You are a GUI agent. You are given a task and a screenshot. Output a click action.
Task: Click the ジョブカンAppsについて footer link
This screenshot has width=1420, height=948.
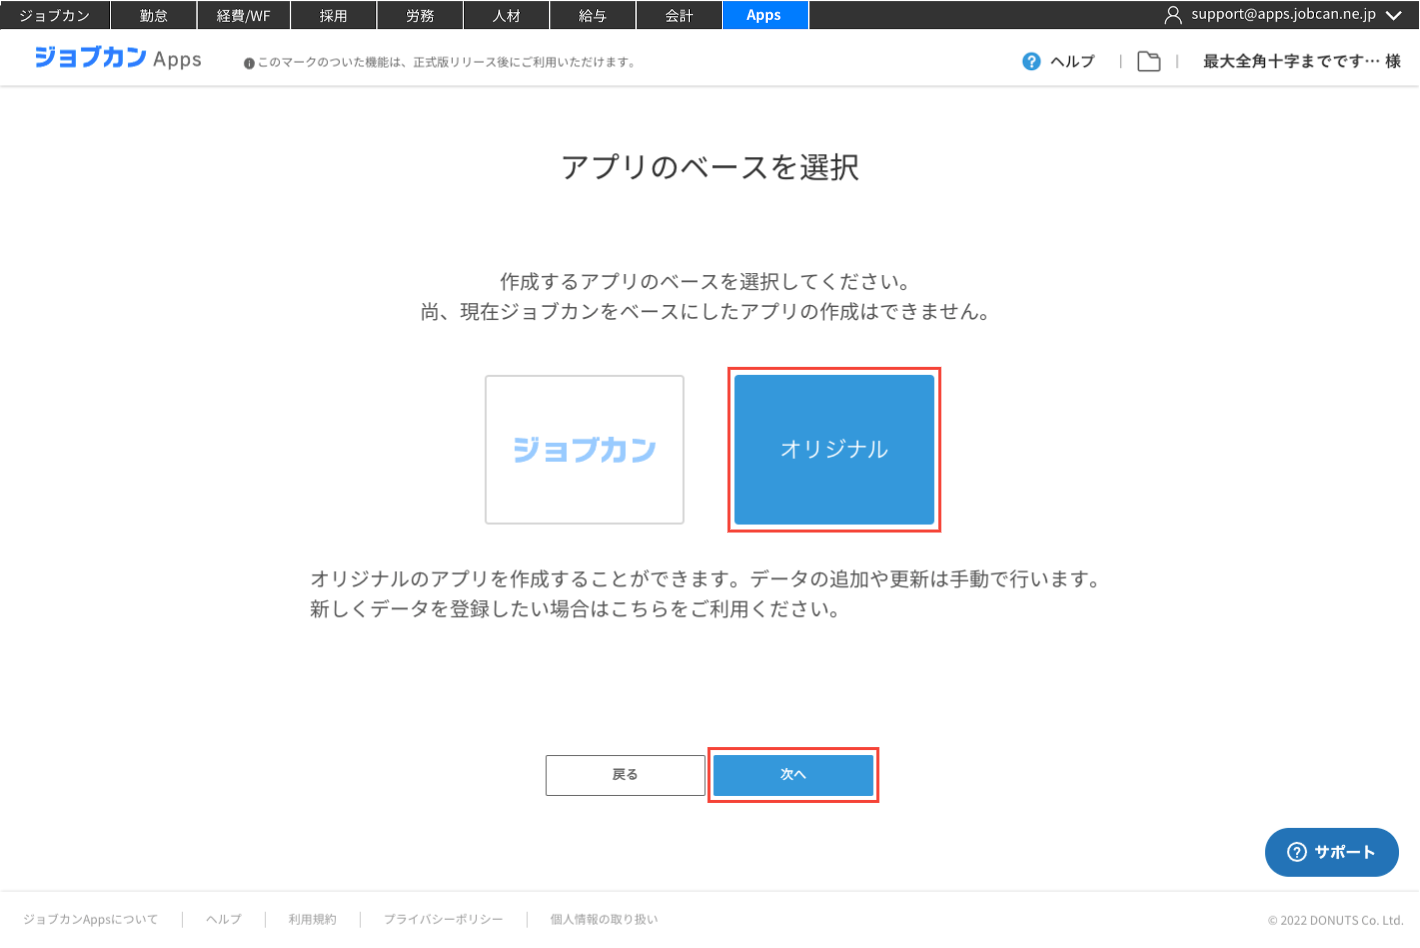(x=91, y=919)
